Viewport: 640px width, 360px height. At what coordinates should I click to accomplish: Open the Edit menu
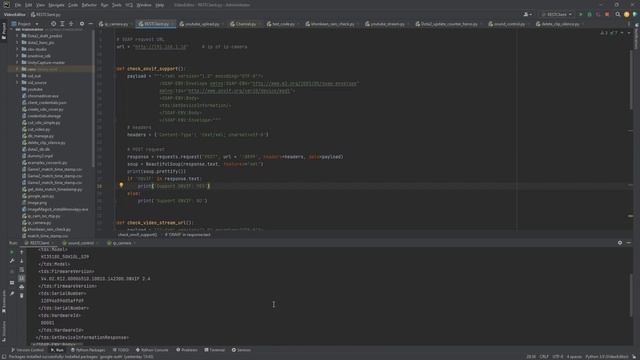pyautogui.click(x=29, y=5)
